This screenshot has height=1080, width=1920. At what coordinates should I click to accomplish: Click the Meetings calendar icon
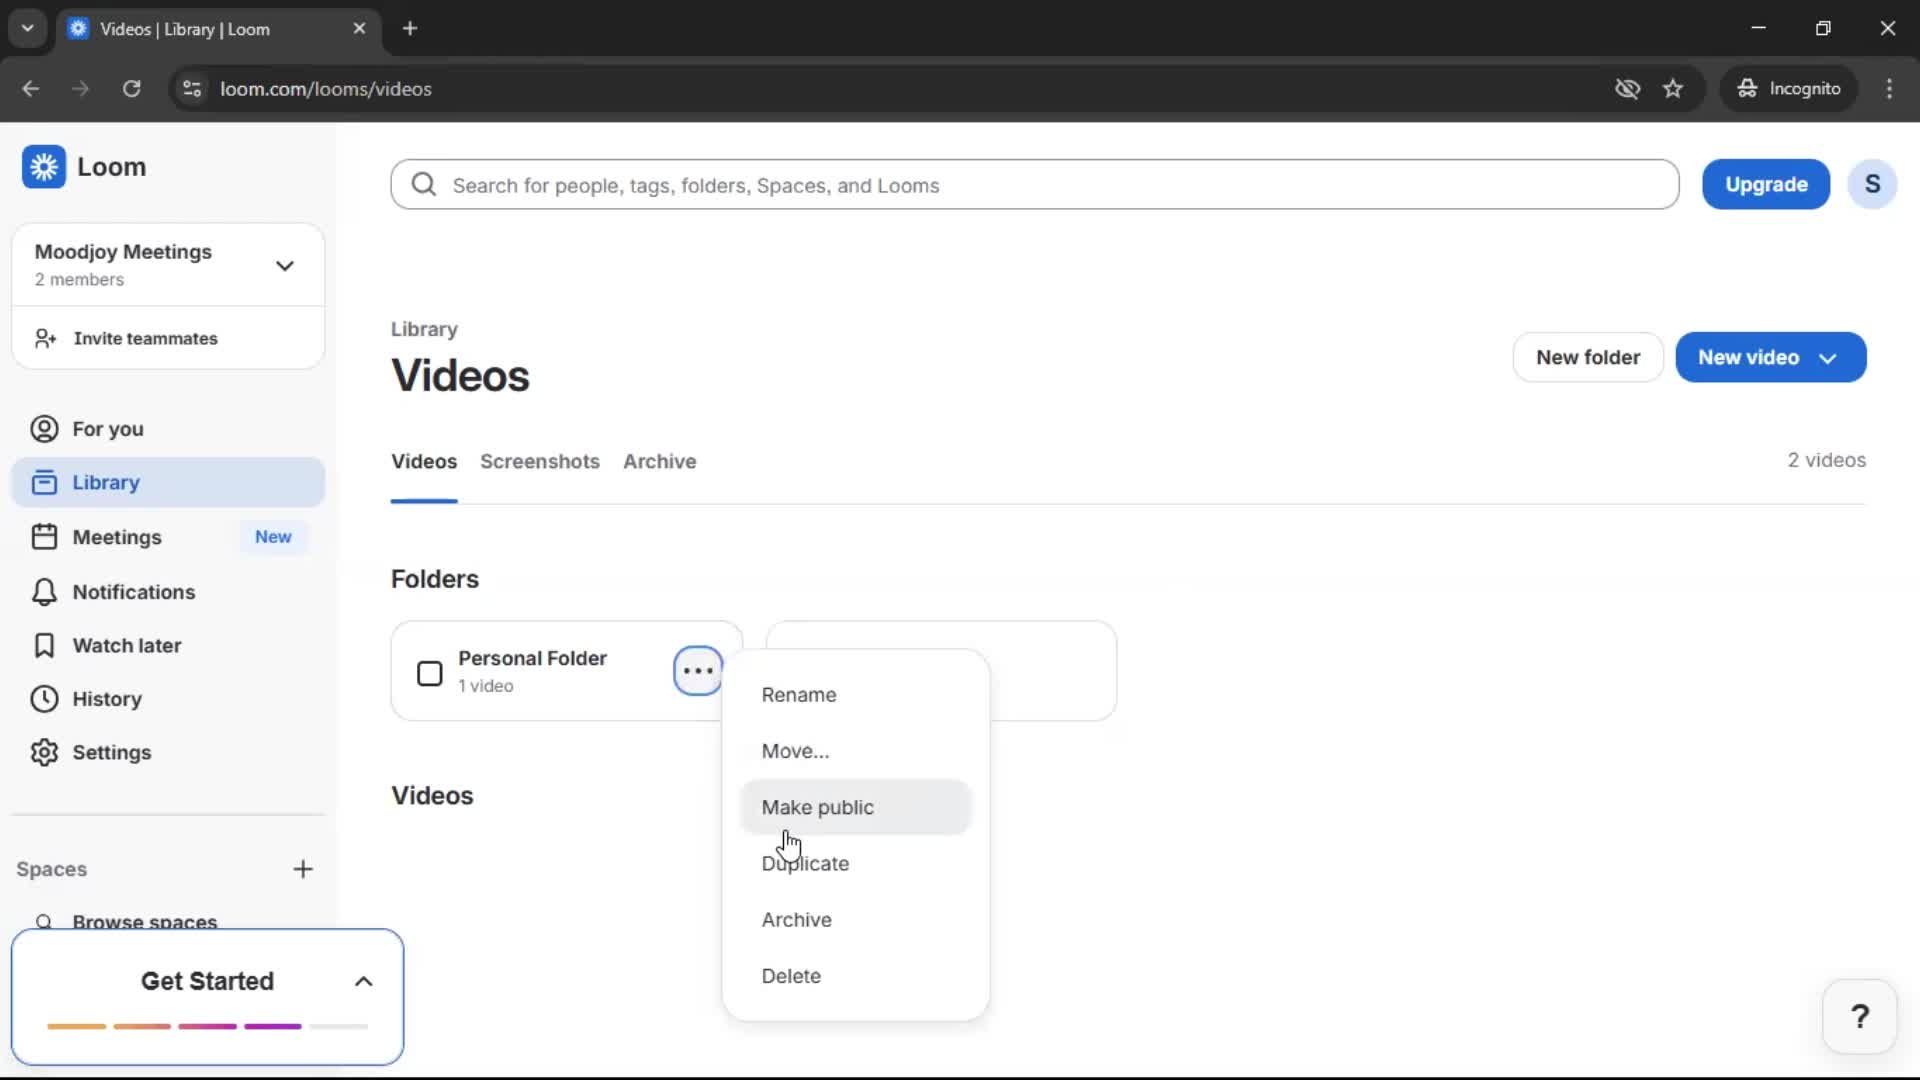[44, 537]
